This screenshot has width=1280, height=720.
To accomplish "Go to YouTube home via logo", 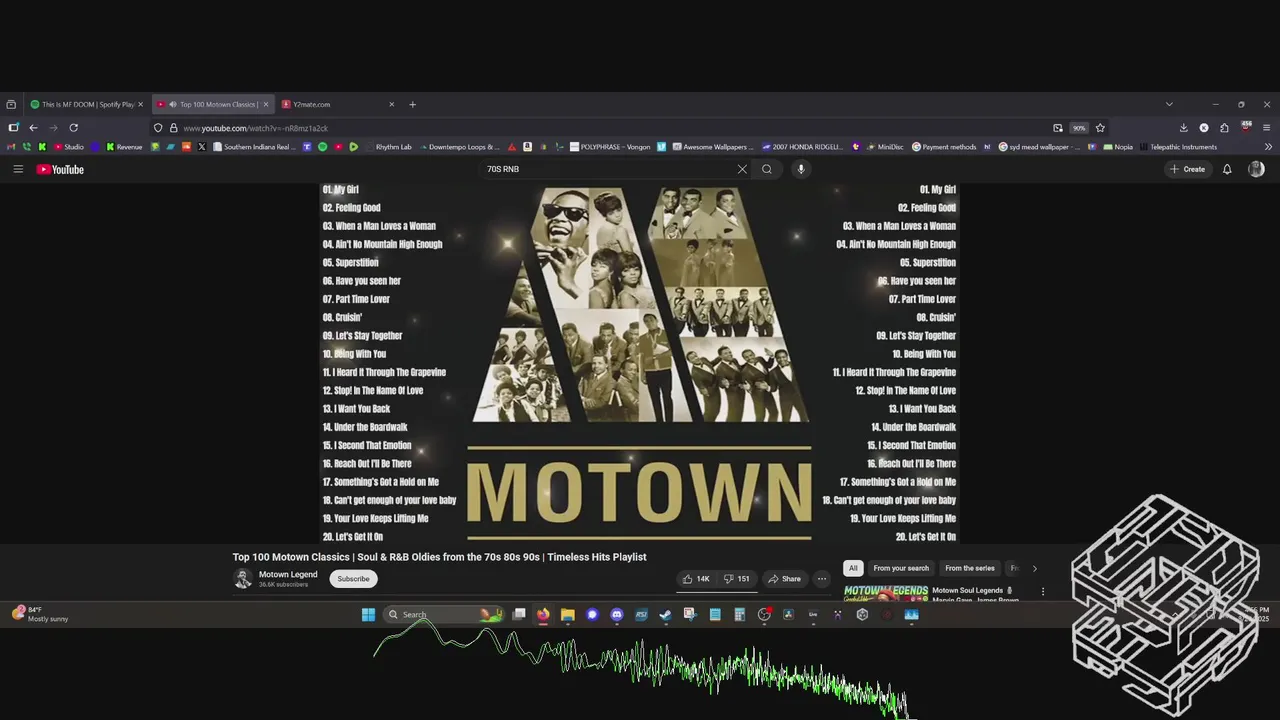I will click(x=60, y=169).
